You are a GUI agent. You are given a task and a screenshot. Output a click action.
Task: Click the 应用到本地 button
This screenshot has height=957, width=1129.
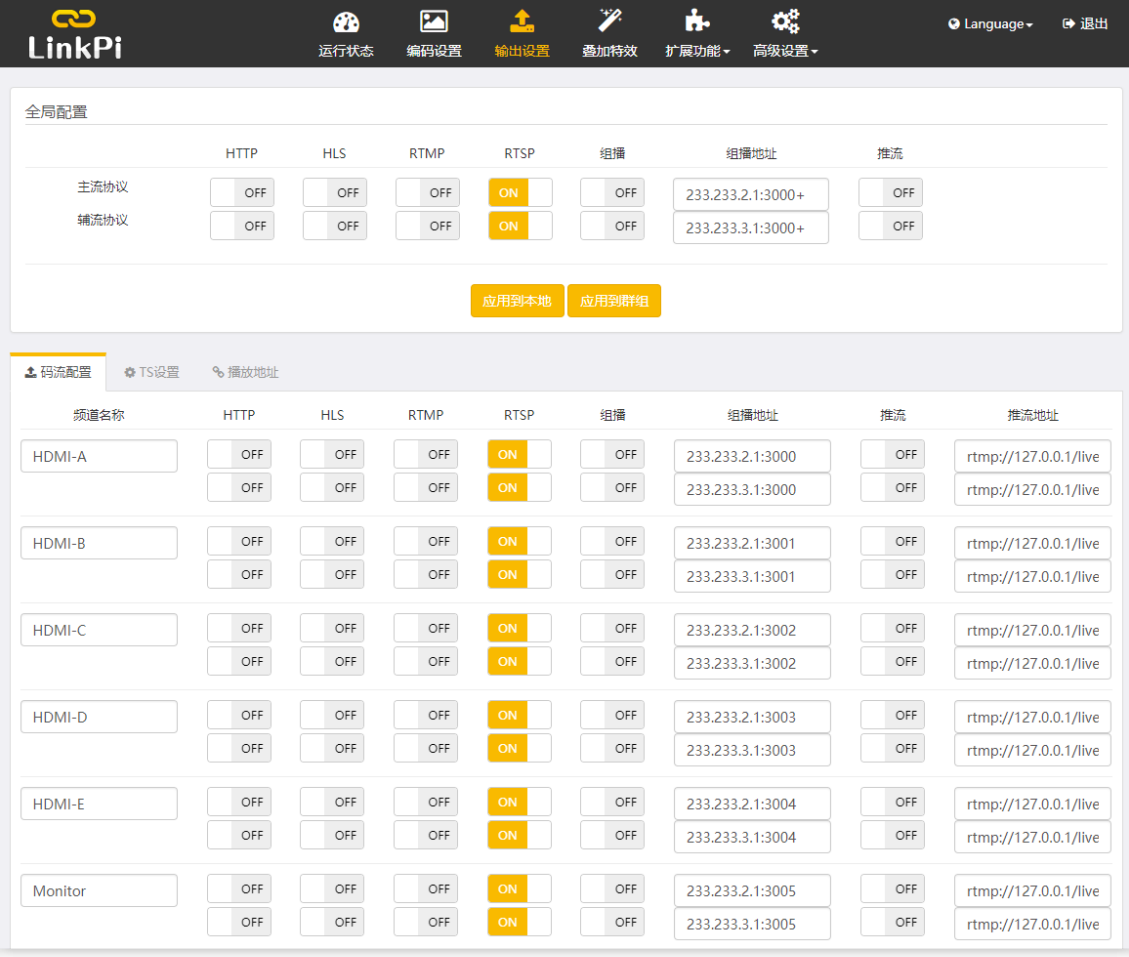(517, 301)
